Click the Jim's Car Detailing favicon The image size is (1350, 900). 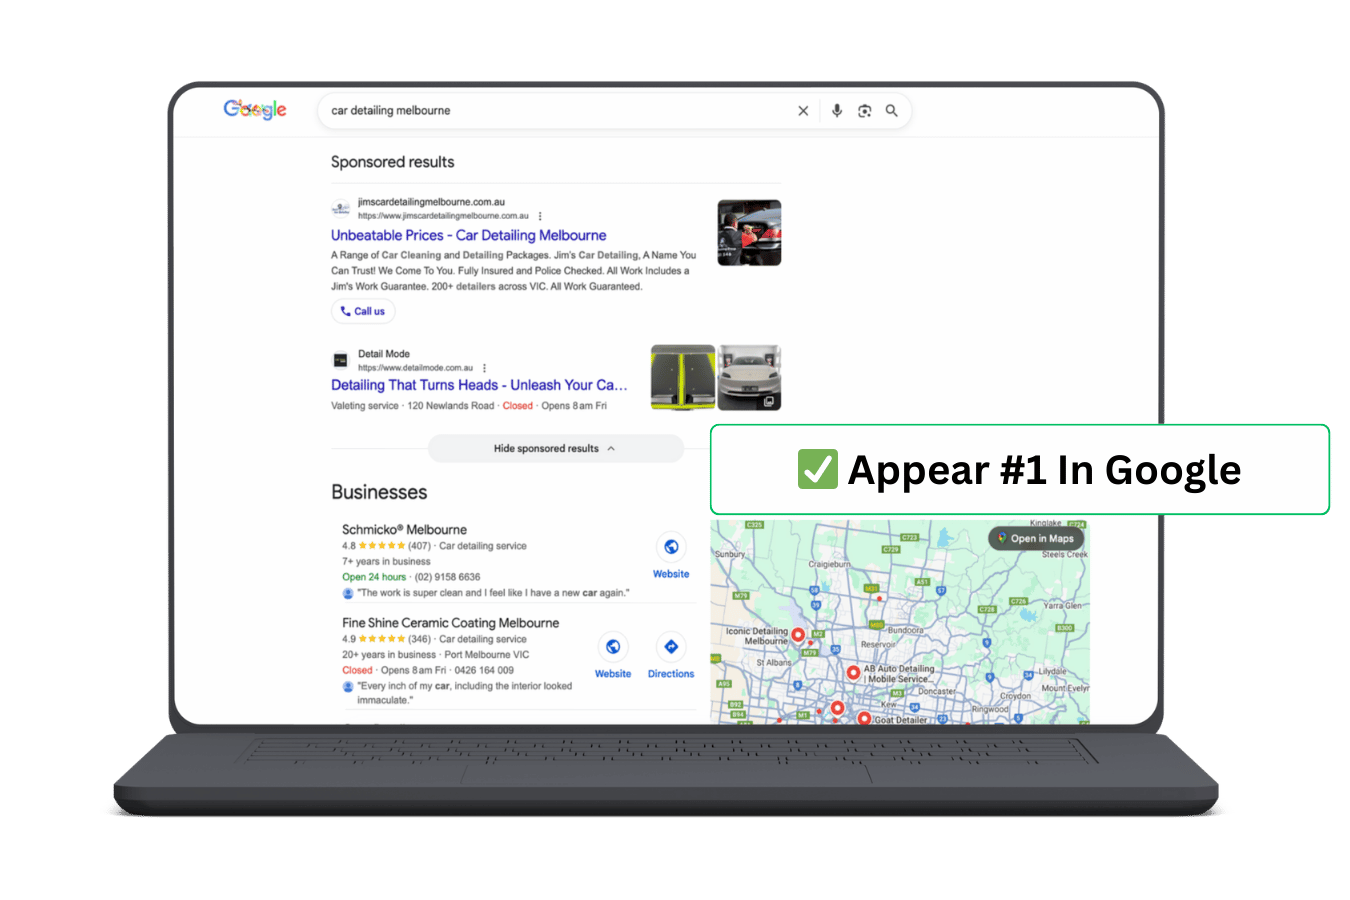pos(341,208)
